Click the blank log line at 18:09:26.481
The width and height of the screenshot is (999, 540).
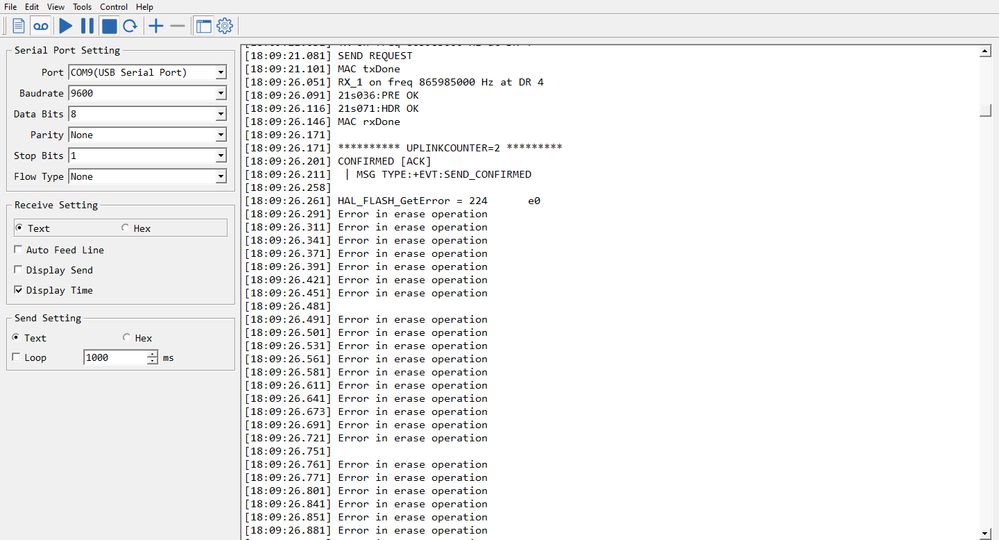click(x=288, y=306)
